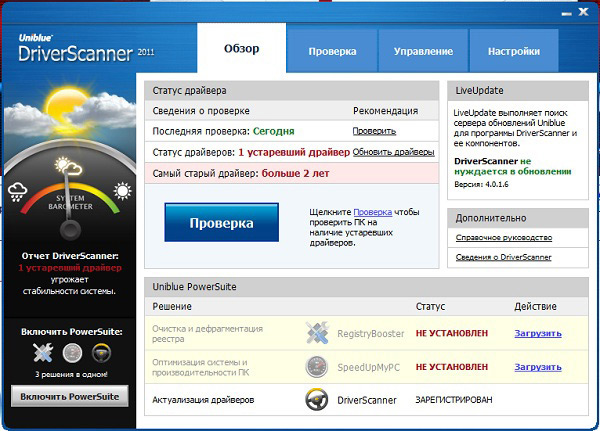600x431 pixels.
Task: Click the Рекомендация column header
Action: [385, 111]
